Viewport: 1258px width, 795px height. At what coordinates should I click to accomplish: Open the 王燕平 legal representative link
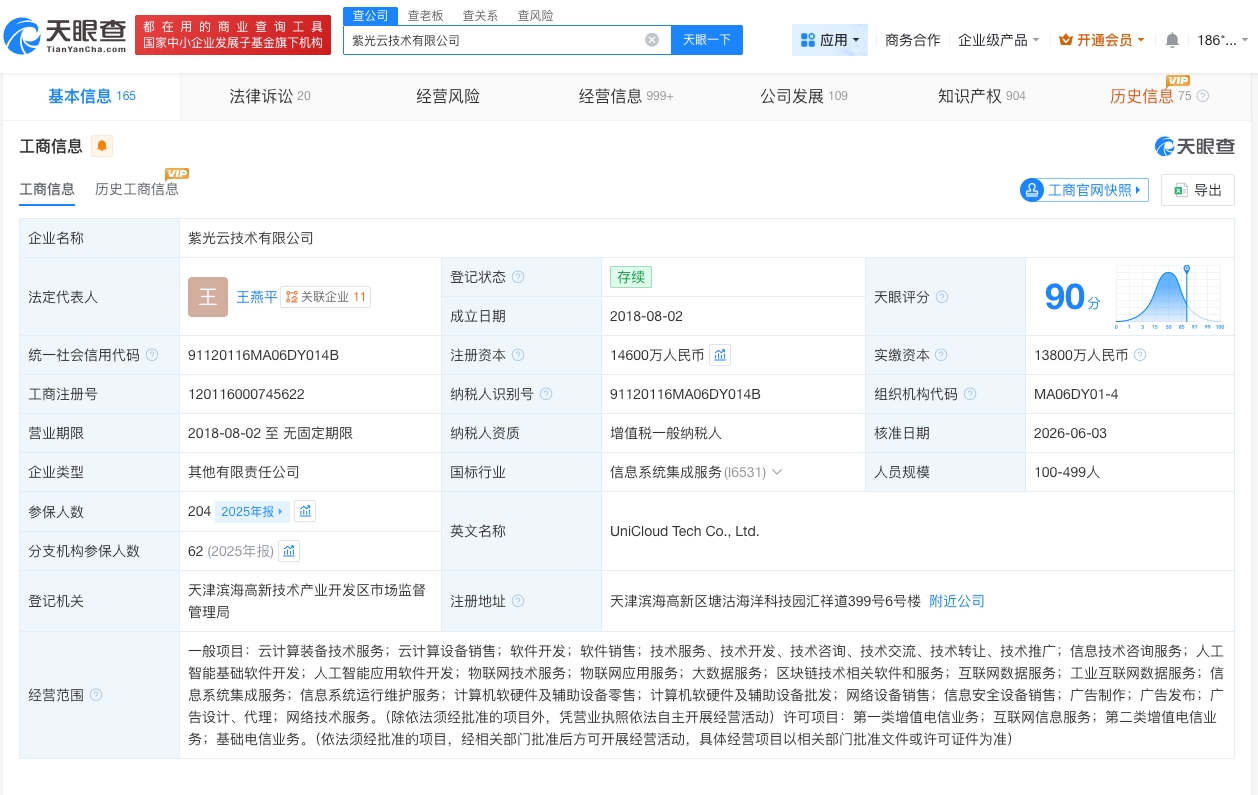(257, 297)
